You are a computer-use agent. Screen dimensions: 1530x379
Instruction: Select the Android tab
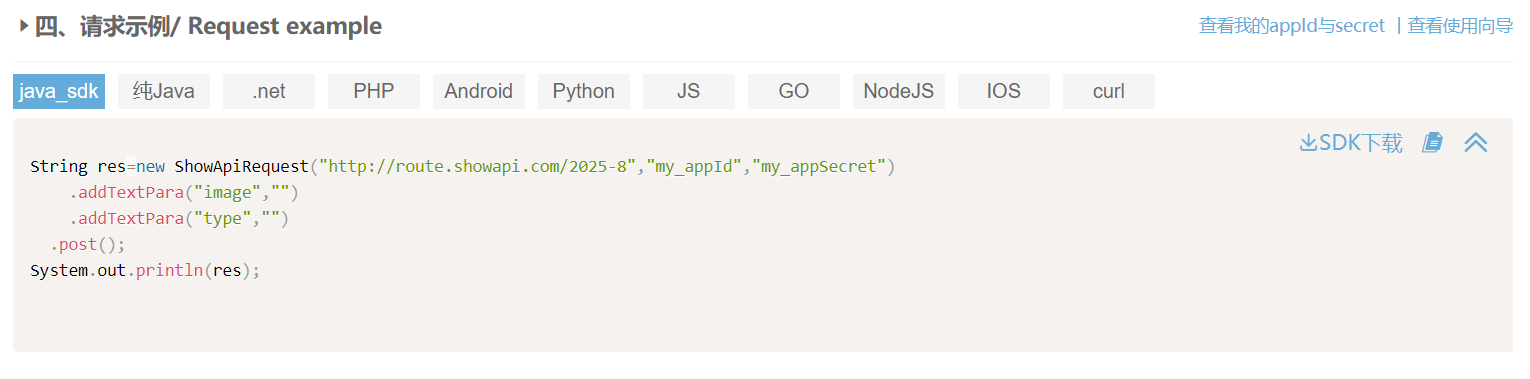pyautogui.click(x=479, y=91)
